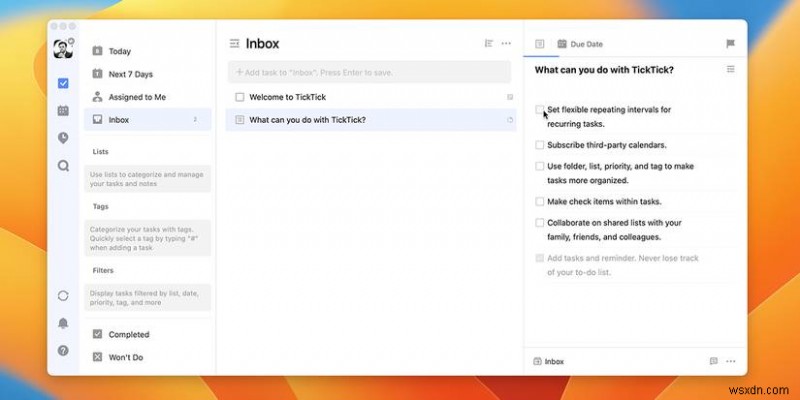Open the Search magnifier icon
This screenshot has width=800, height=400.
click(63, 165)
